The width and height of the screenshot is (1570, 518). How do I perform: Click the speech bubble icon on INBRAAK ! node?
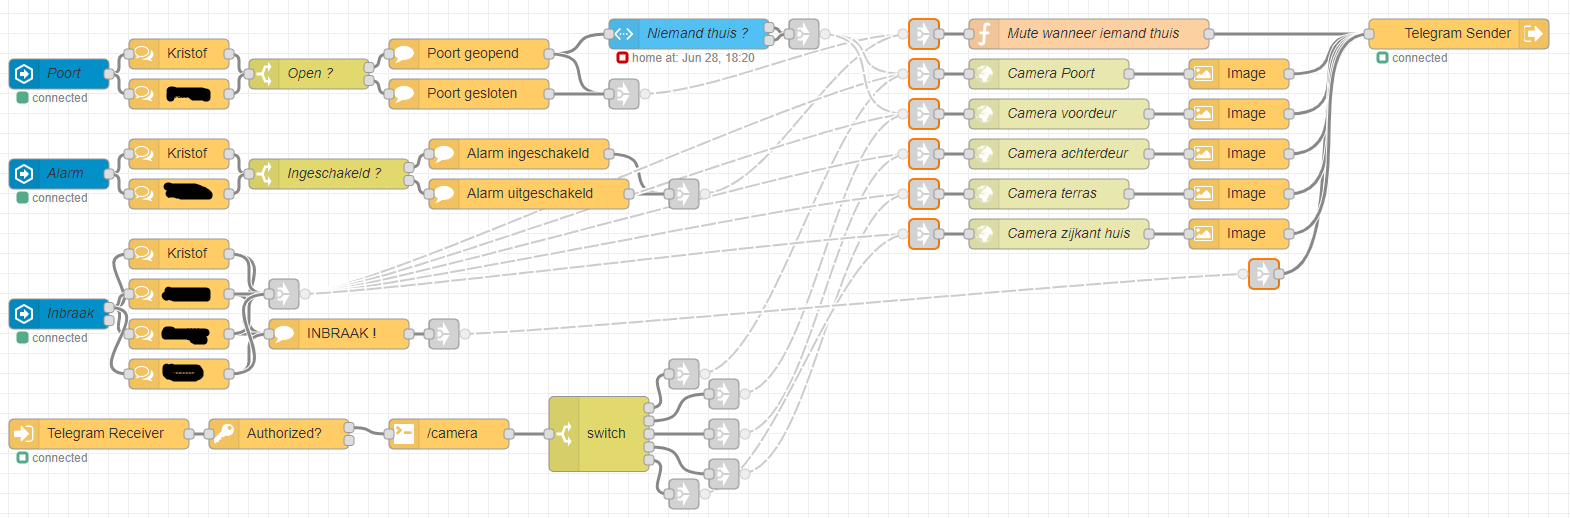coord(284,333)
